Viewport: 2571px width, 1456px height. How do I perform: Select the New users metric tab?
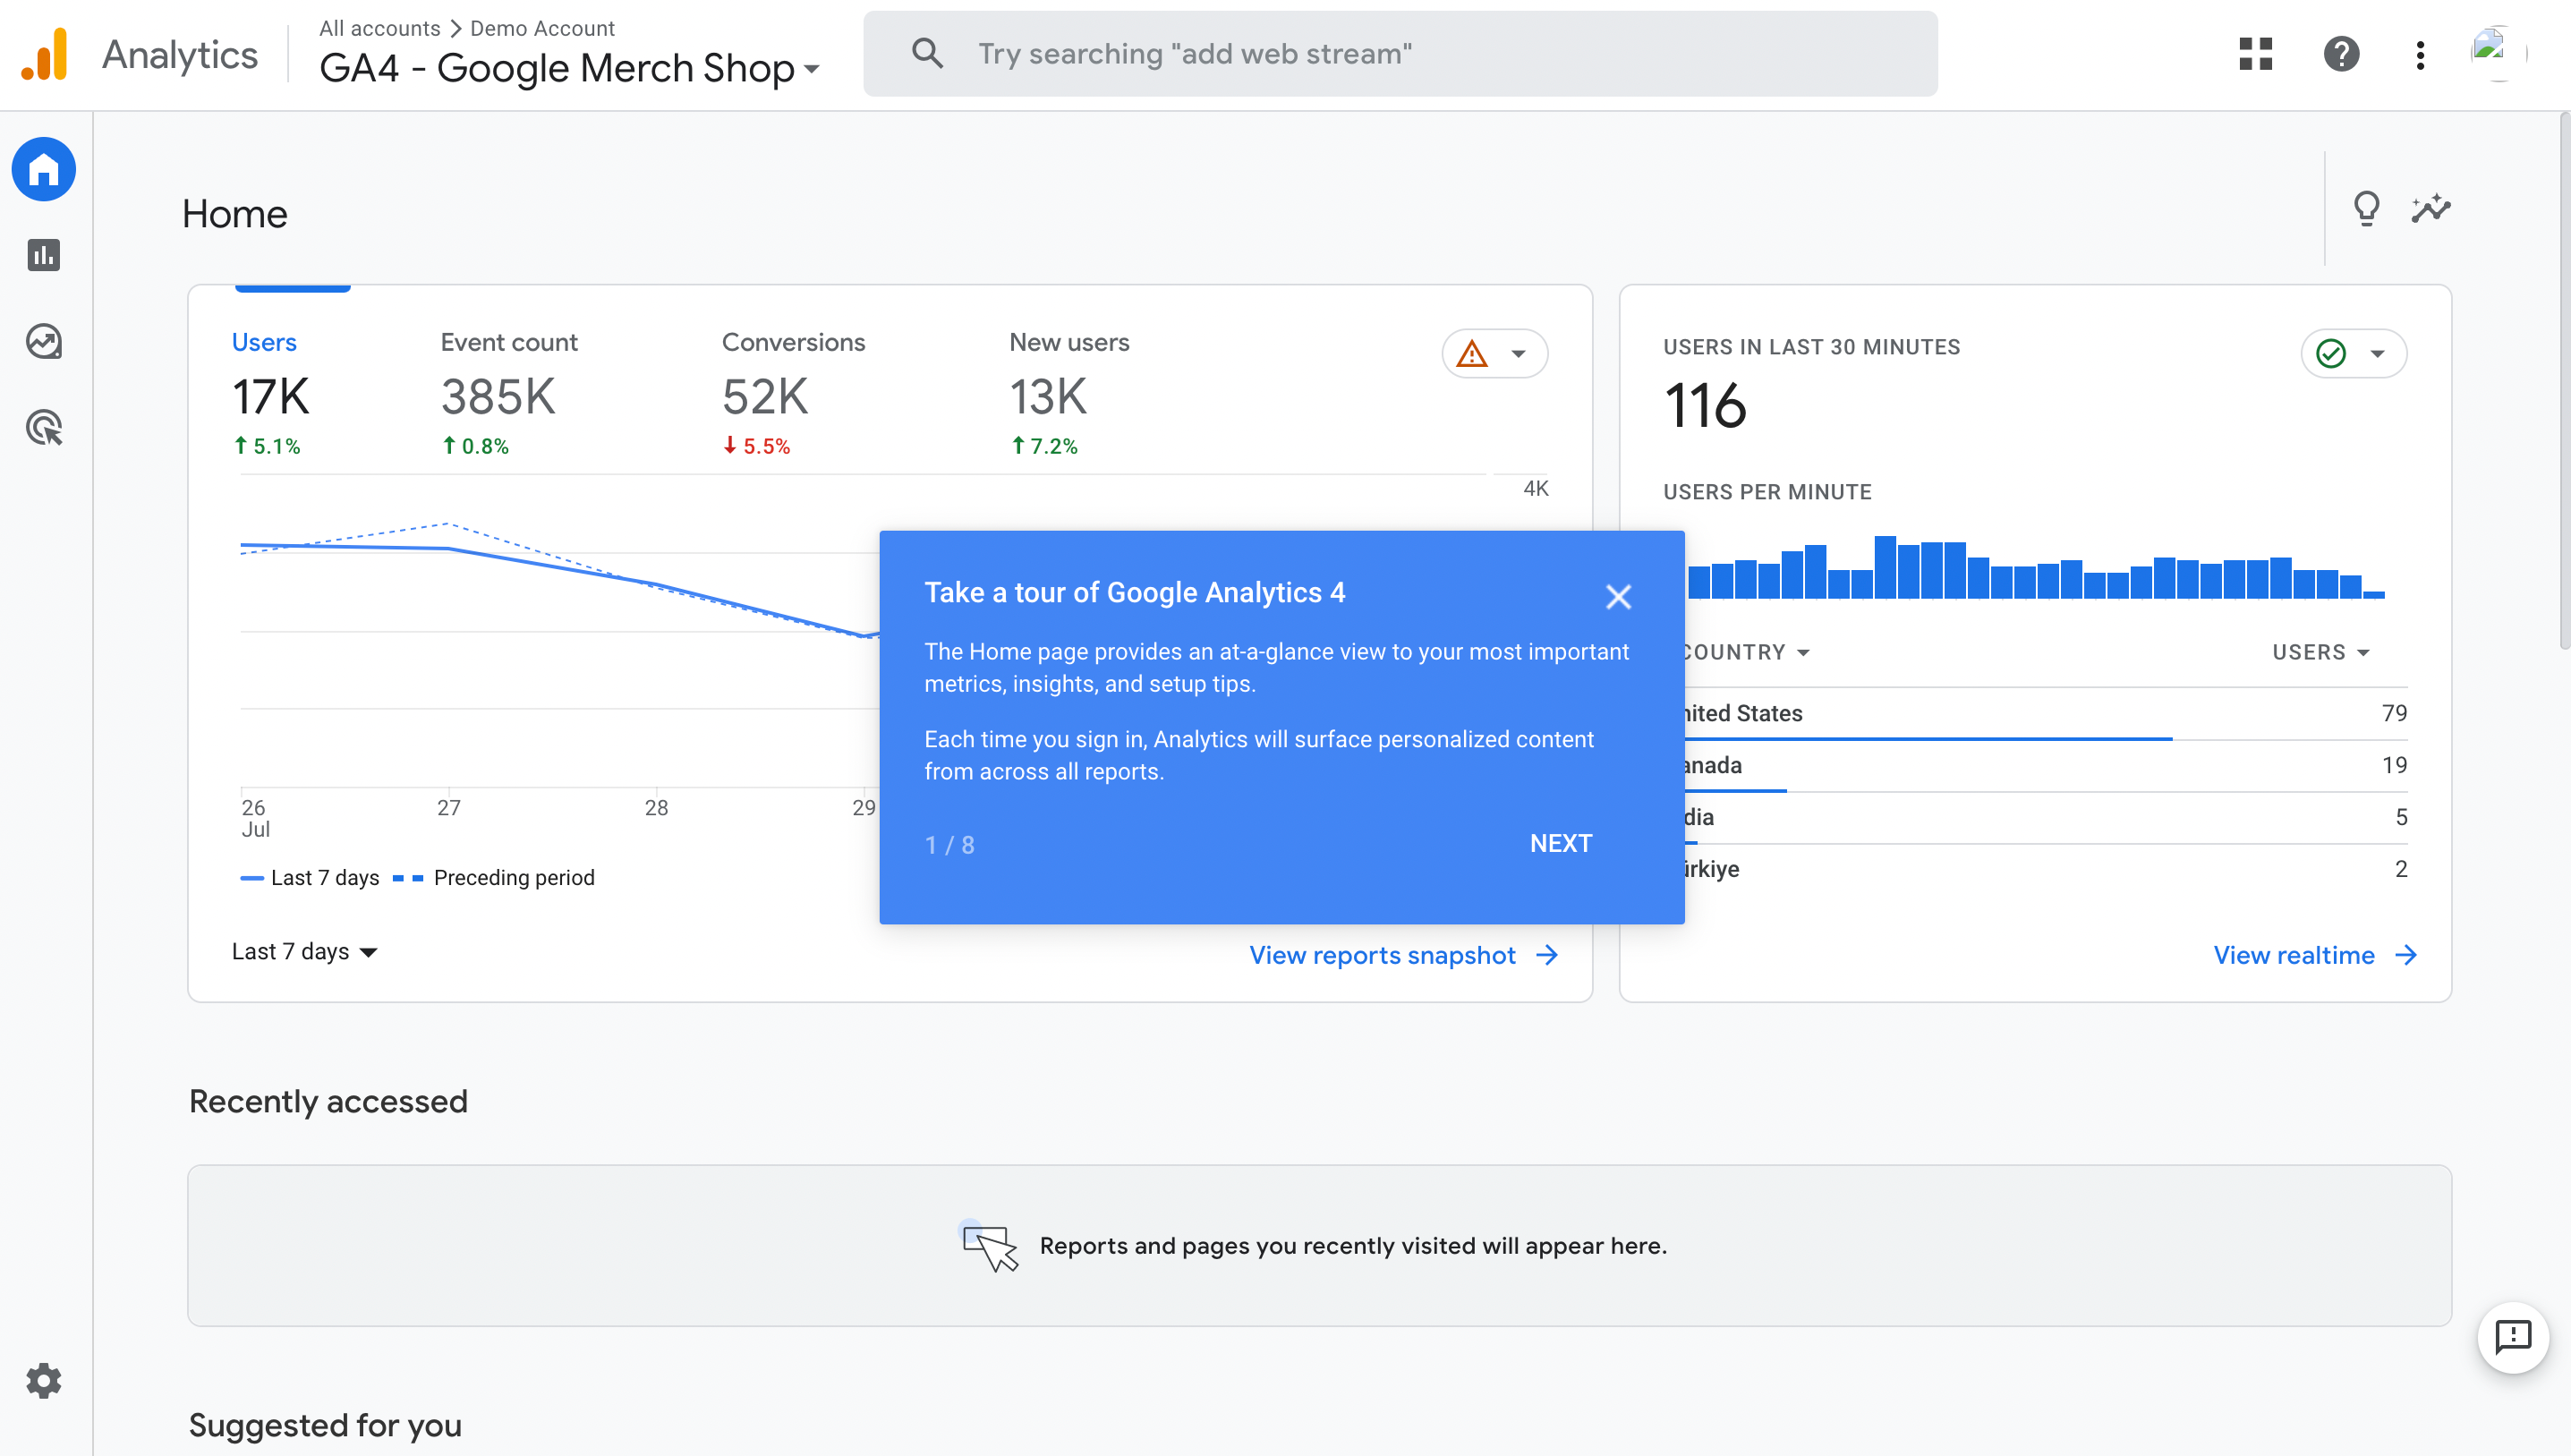pos(1069,342)
